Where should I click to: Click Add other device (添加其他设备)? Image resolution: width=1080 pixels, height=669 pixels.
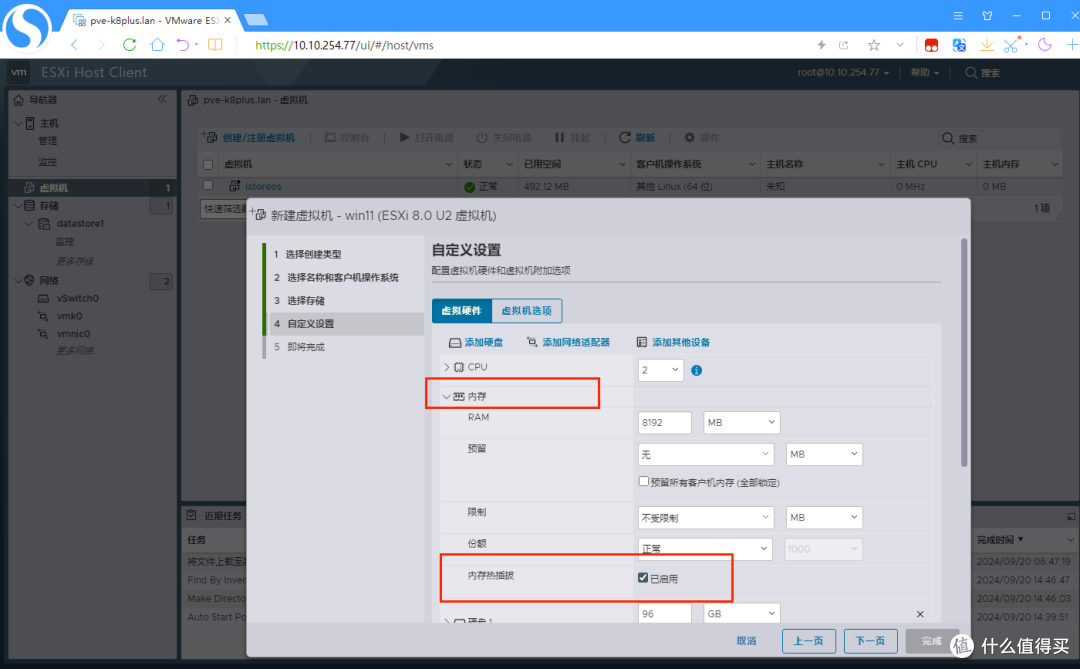(x=673, y=342)
